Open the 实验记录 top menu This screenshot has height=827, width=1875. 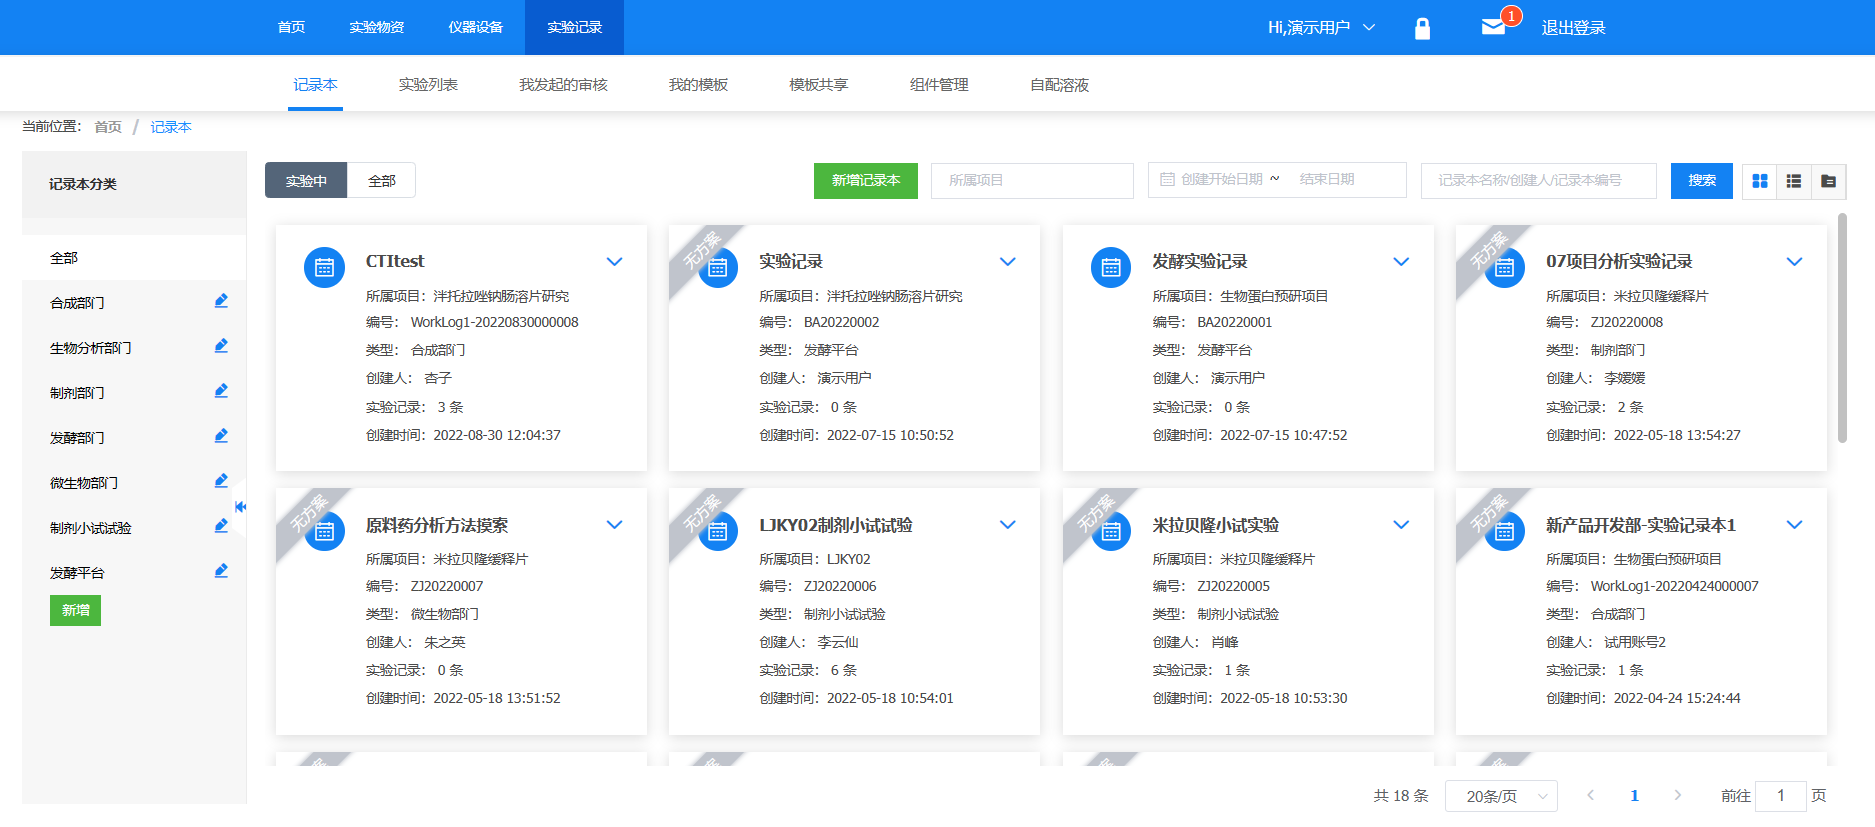pos(575,27)
